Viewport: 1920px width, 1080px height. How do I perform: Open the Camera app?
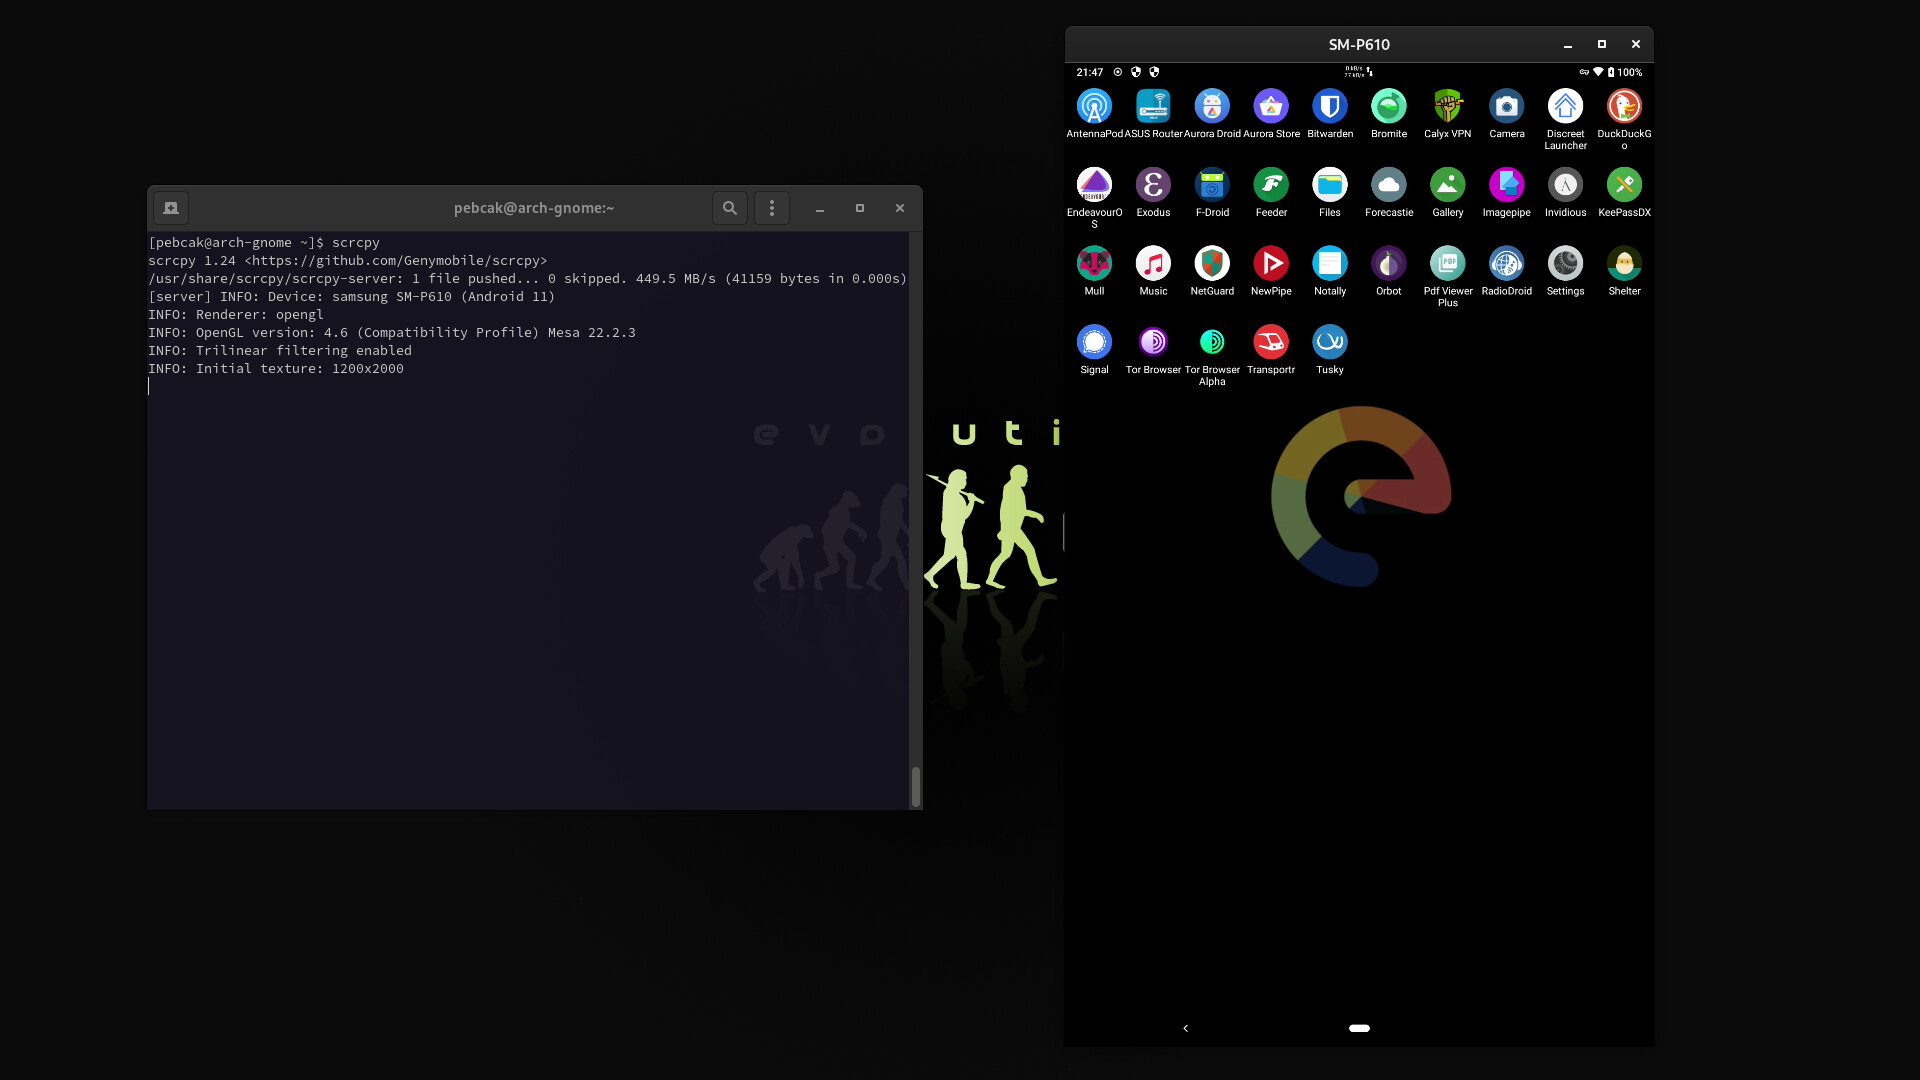(x=1507, y=106)
